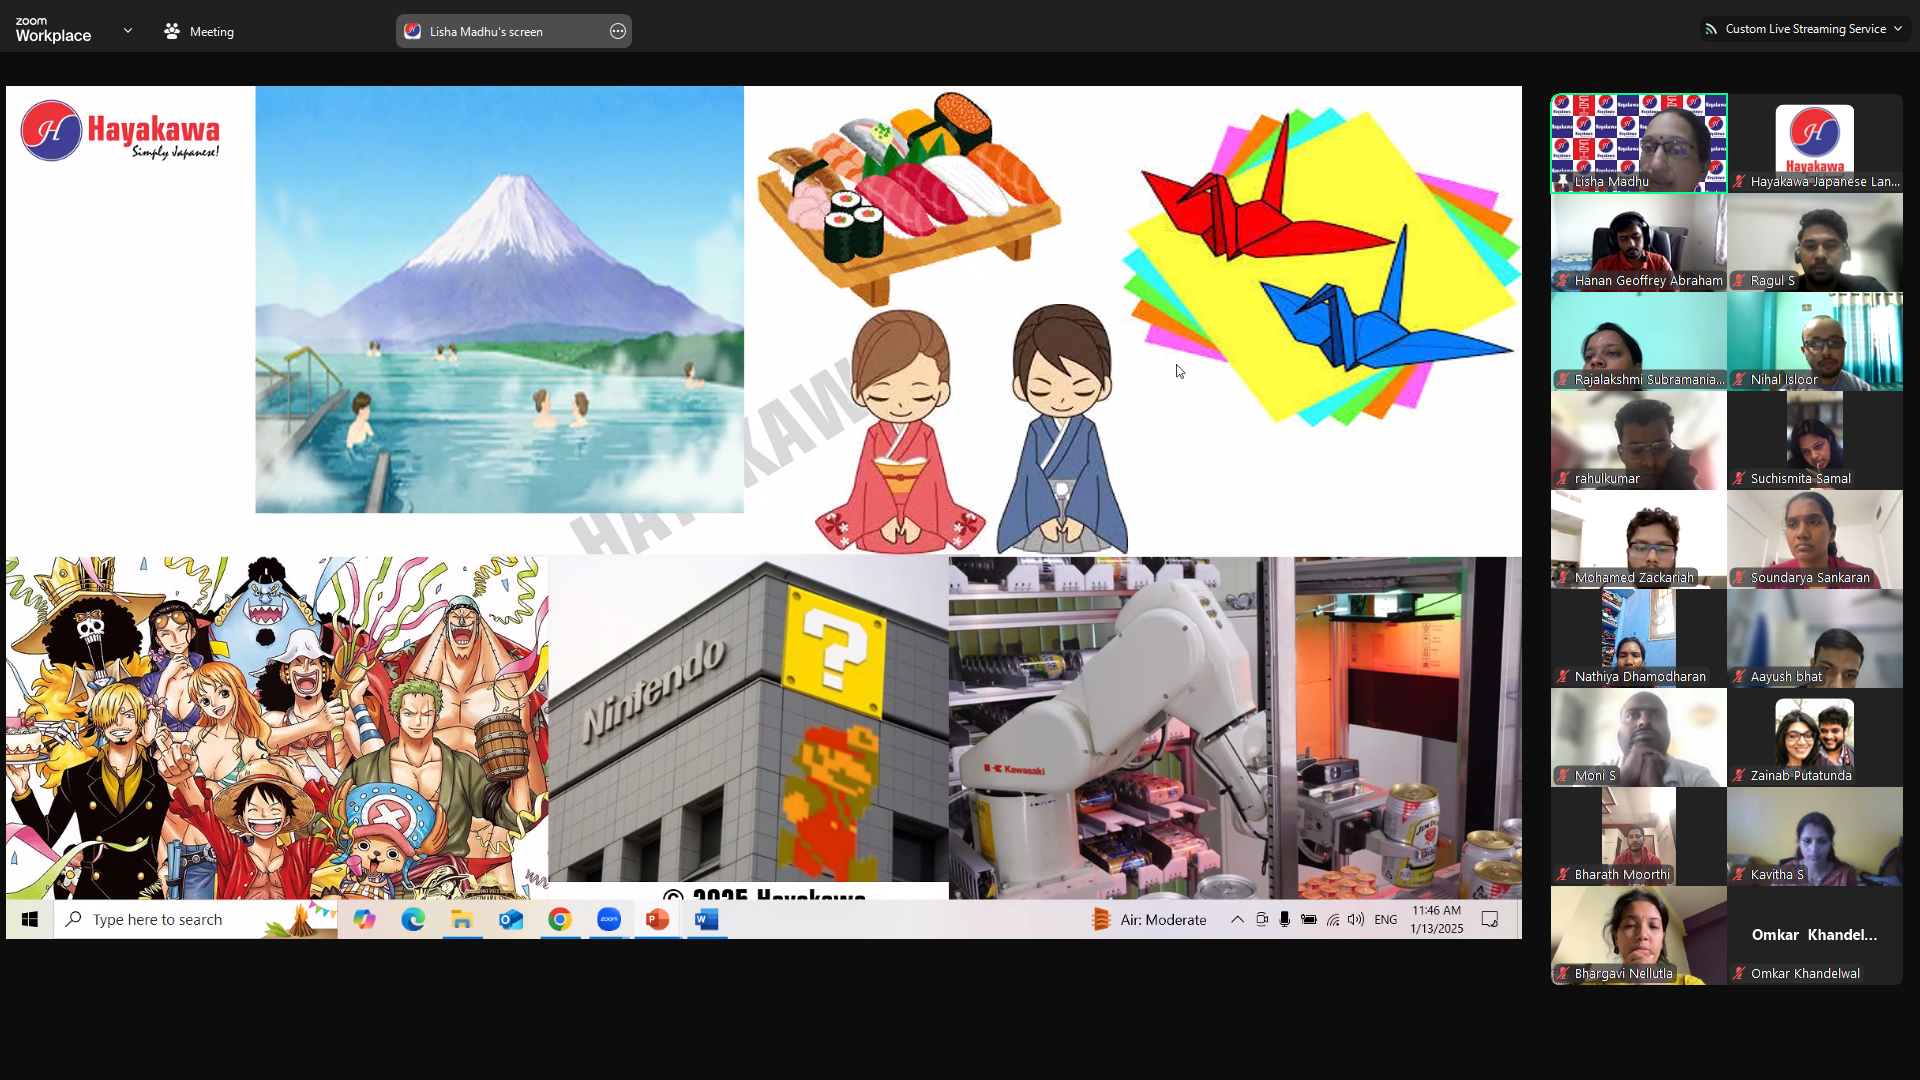Select Suchismita Samal's video tile

pos(1815,440)
